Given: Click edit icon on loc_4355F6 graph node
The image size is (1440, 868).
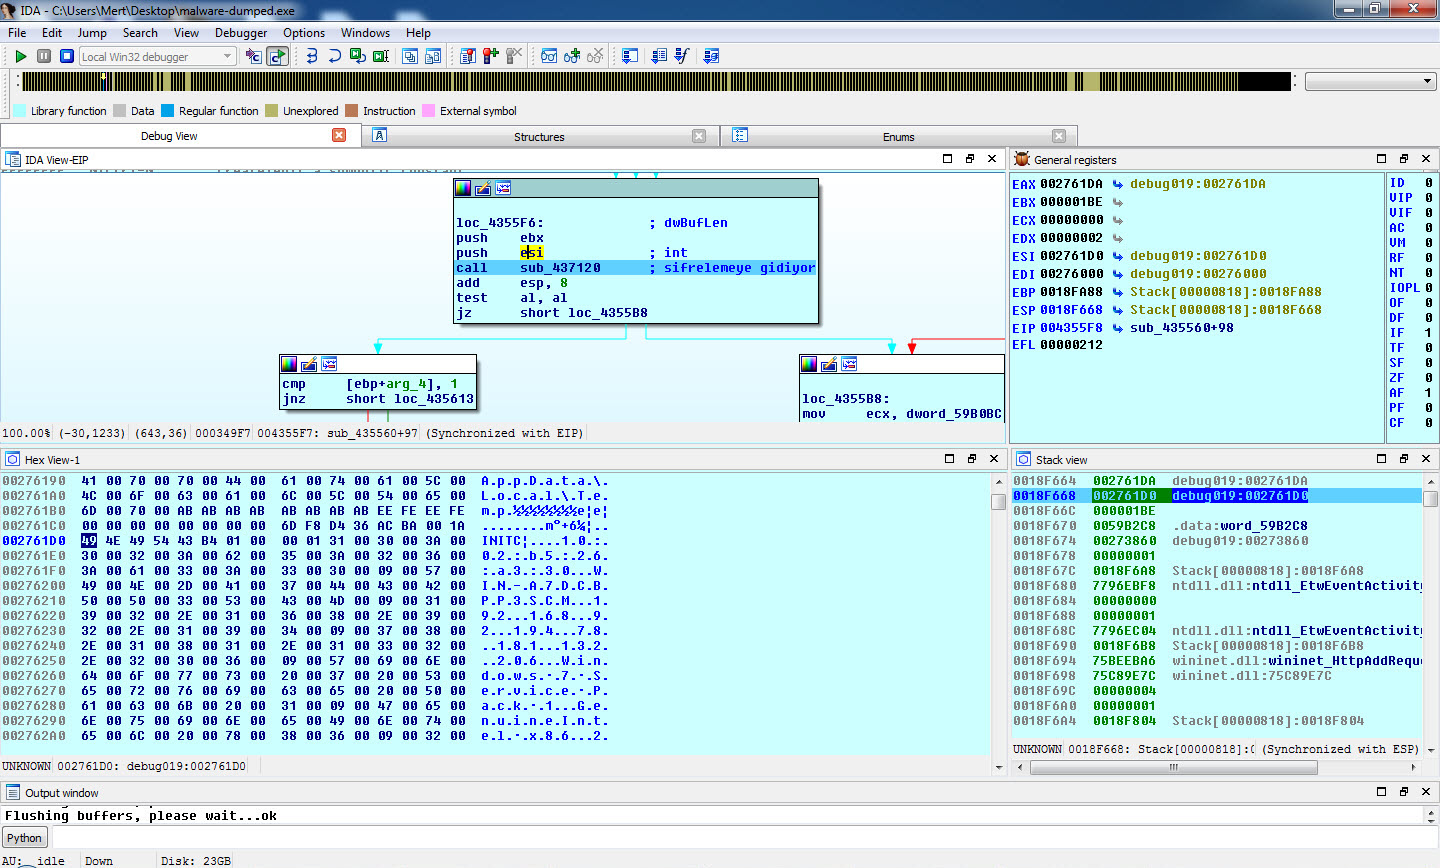Looking at the screenshot, I should 483,188.
